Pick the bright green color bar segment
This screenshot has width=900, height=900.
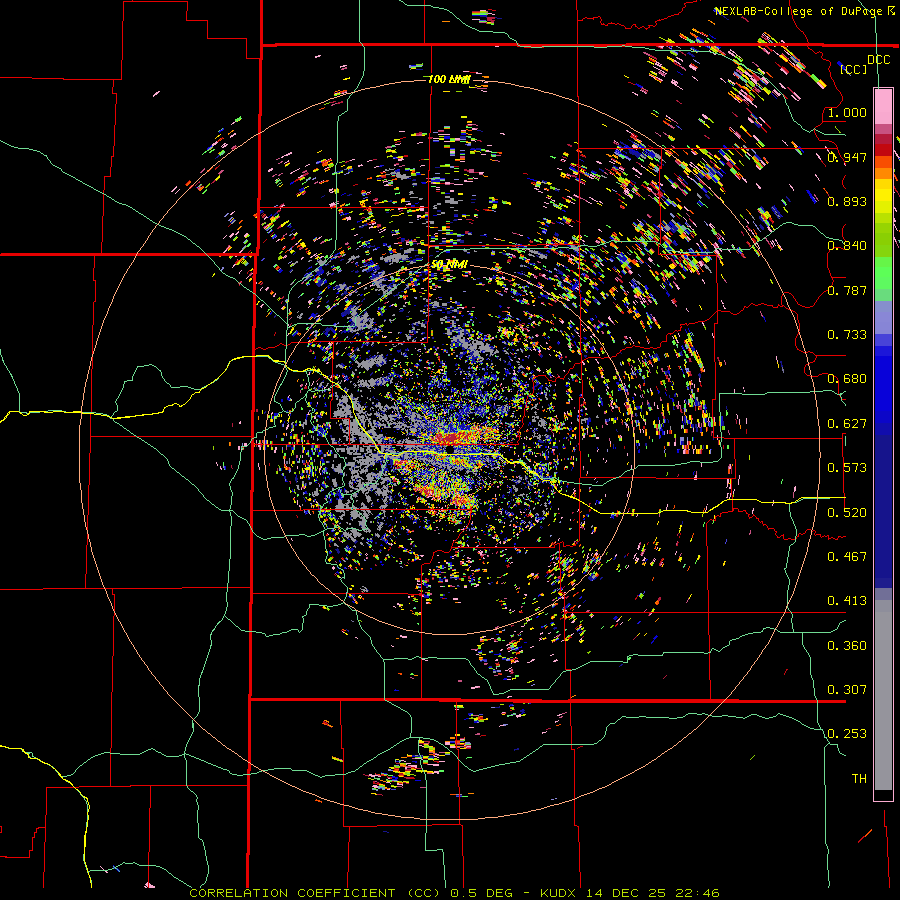883,273
